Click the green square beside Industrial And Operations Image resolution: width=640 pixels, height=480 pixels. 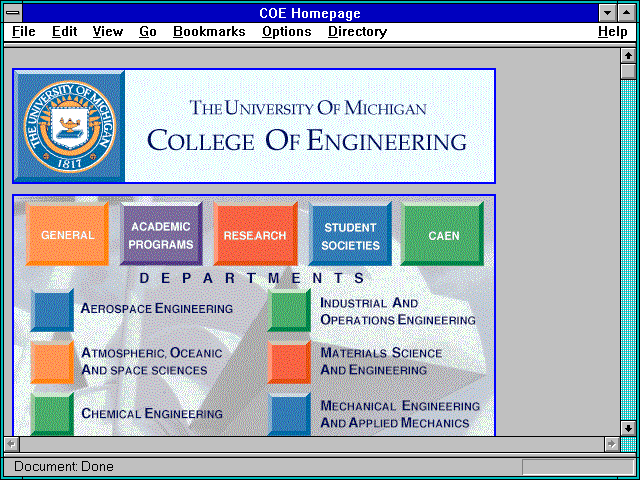coord(289,310)
